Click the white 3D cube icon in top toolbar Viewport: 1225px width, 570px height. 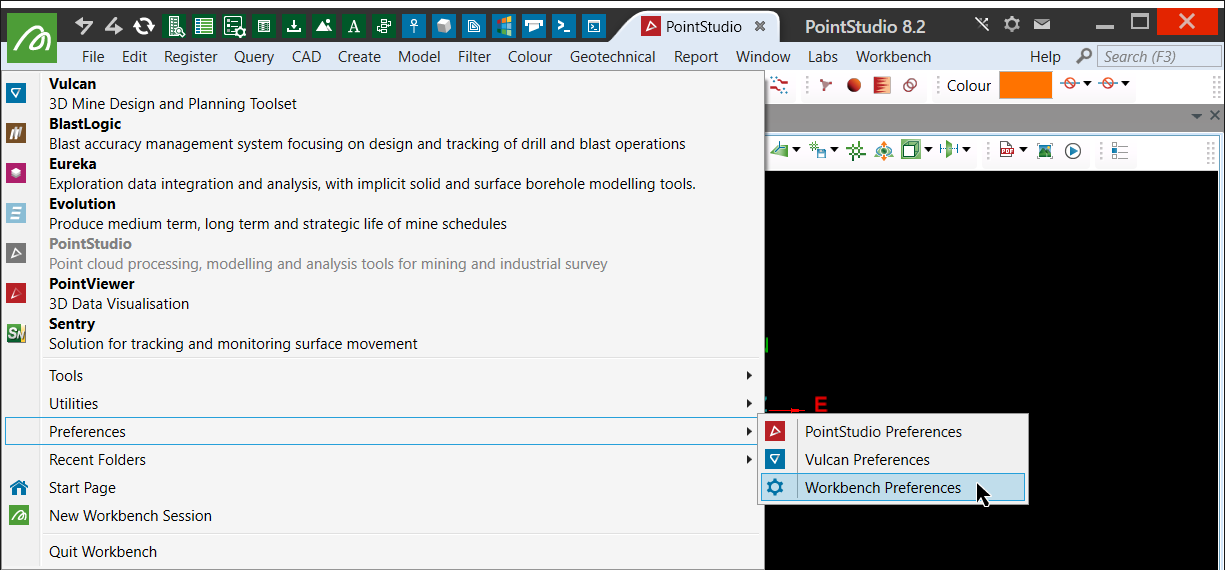[x=443, y=26]
